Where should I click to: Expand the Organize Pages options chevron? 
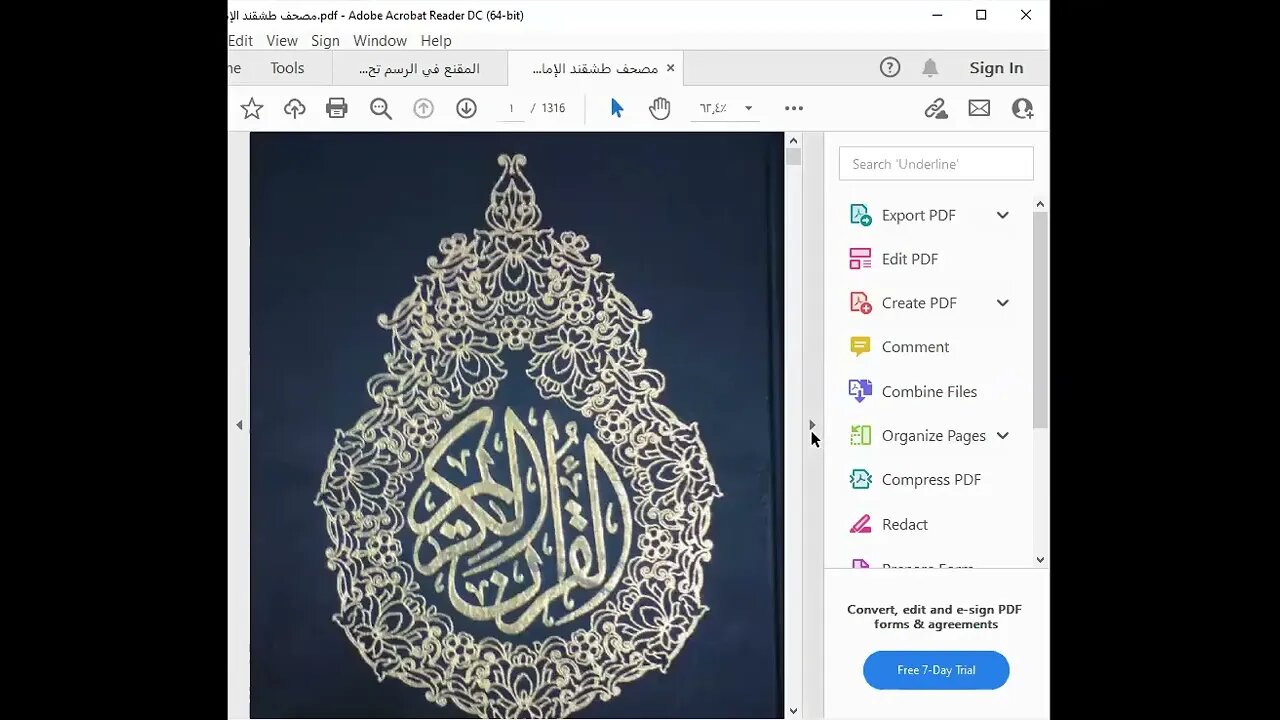[1002, 435]
